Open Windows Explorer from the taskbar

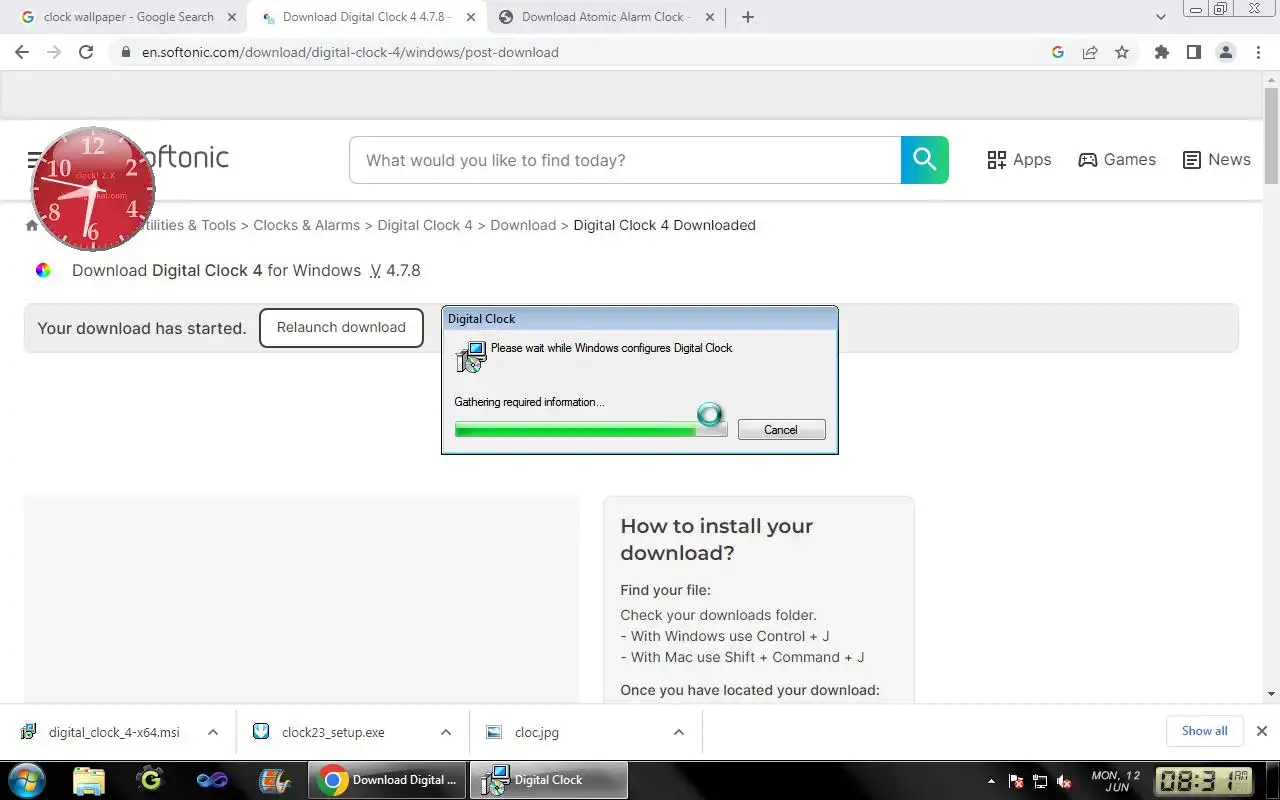click(x=89, y=780)
